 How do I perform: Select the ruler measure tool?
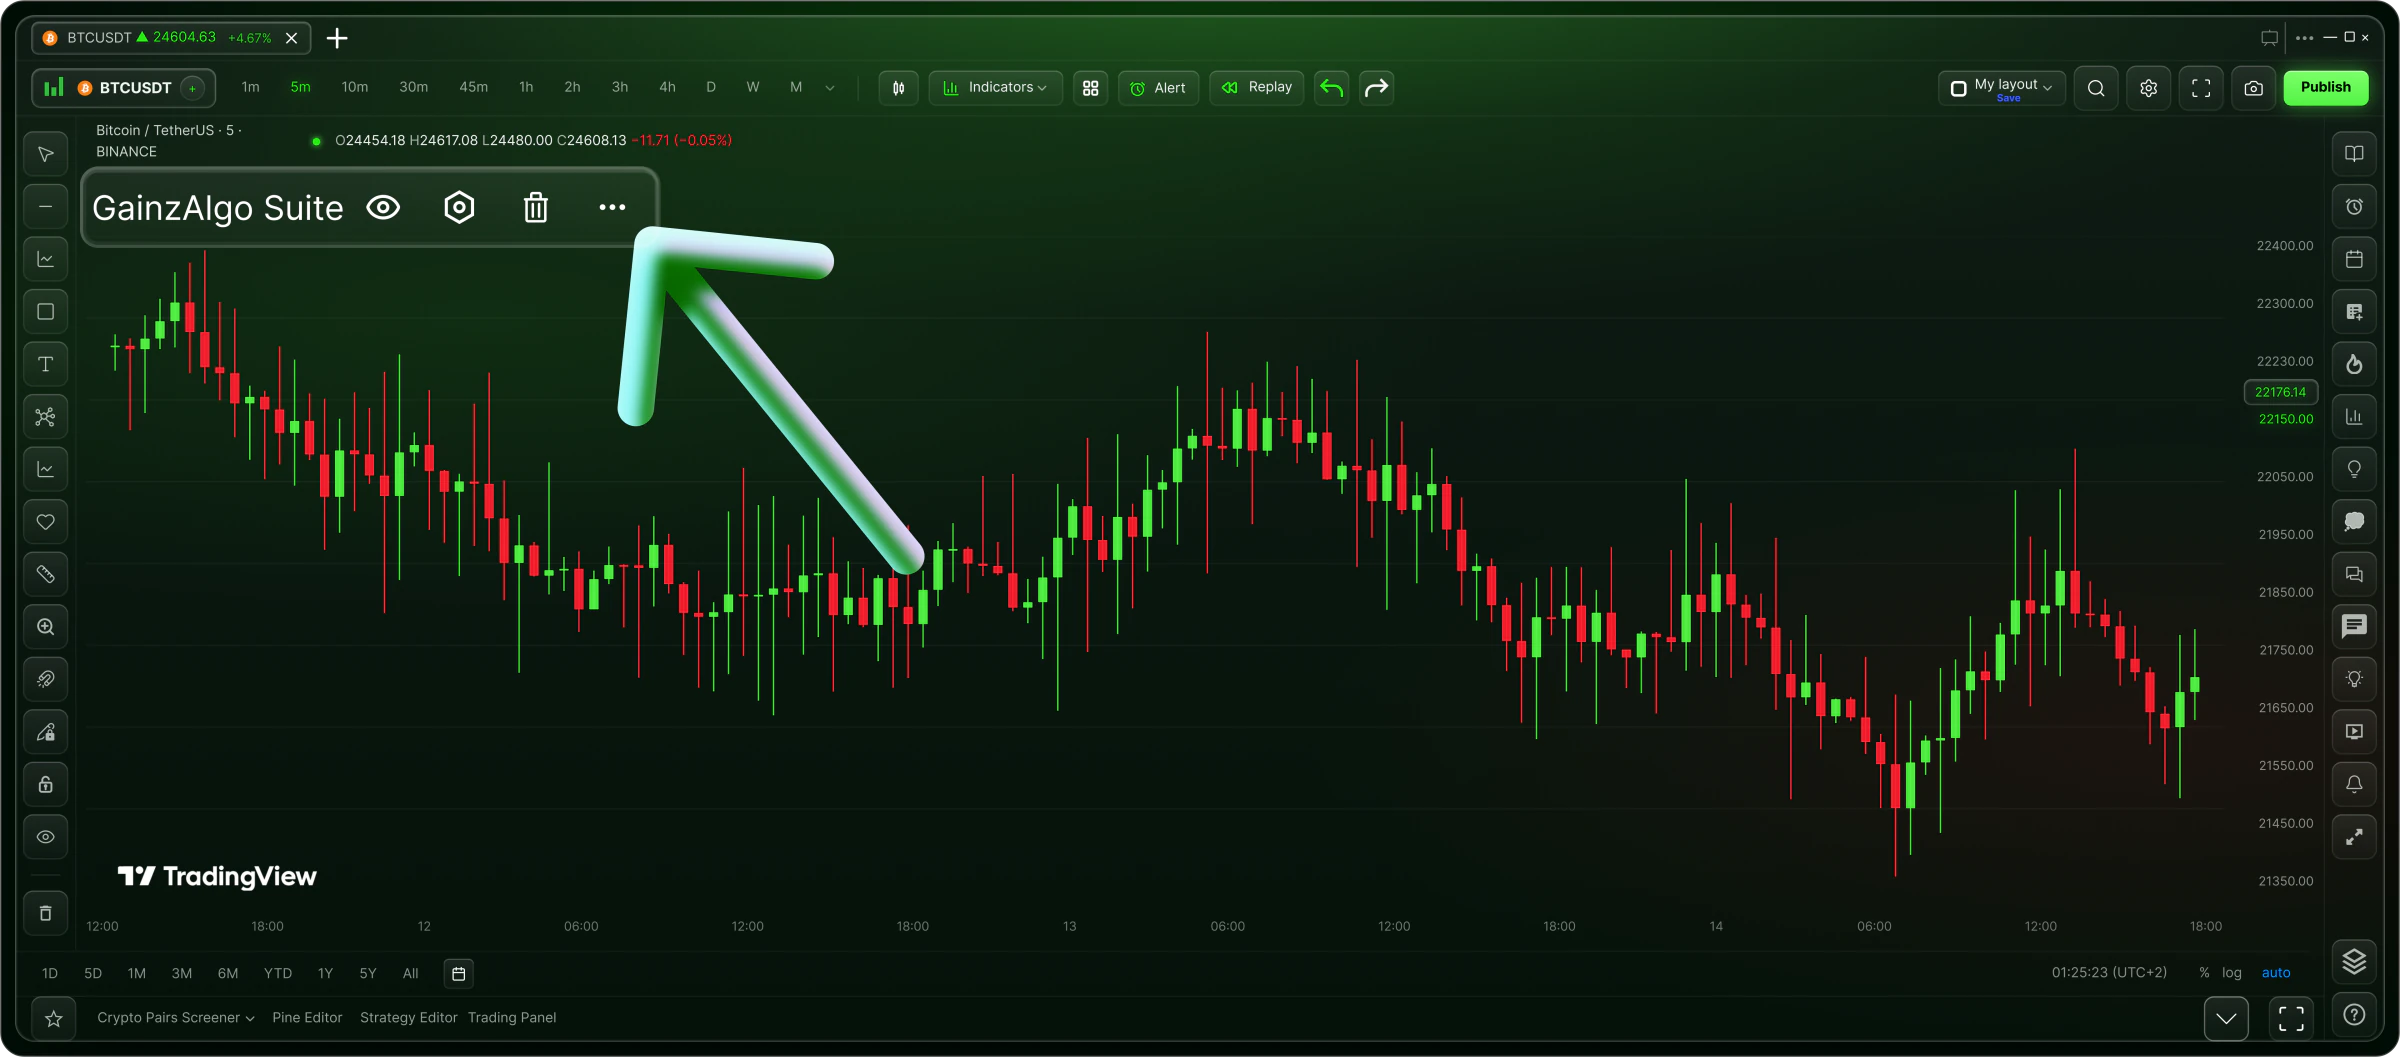(x=46, y=574)
